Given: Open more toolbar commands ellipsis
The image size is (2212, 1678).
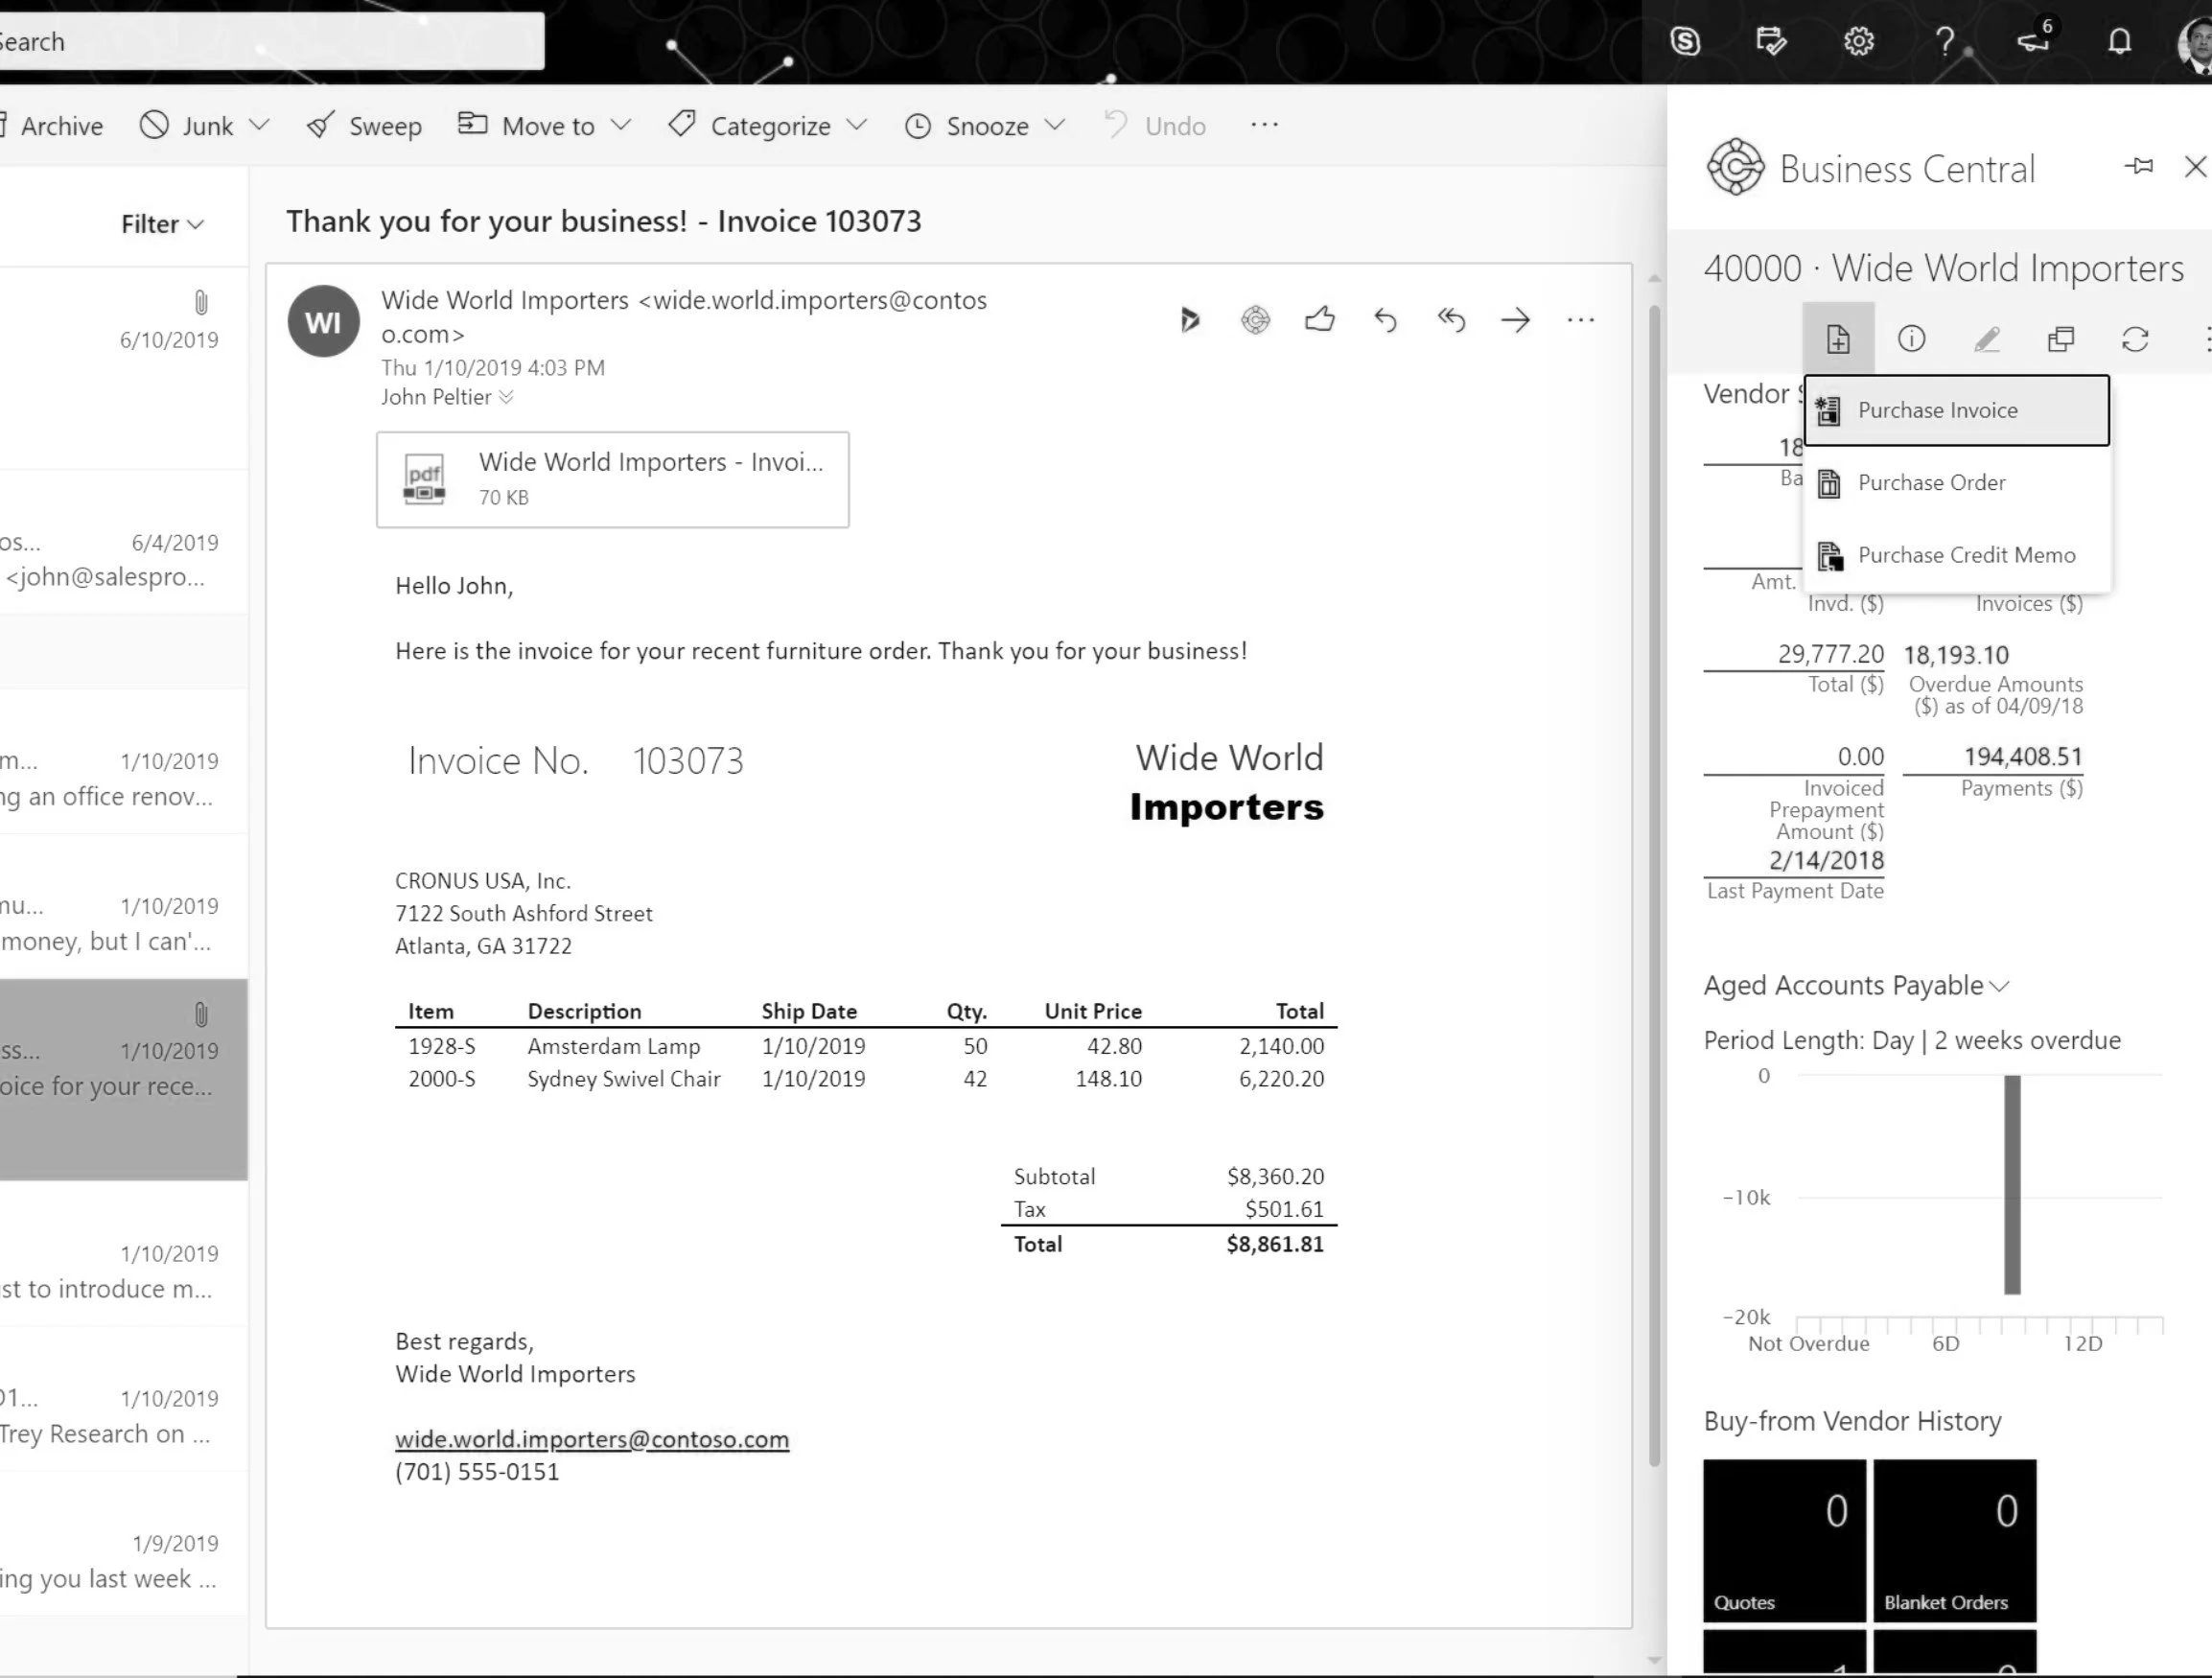Looking at the screenshot, I should click(x=1264, y=125).
